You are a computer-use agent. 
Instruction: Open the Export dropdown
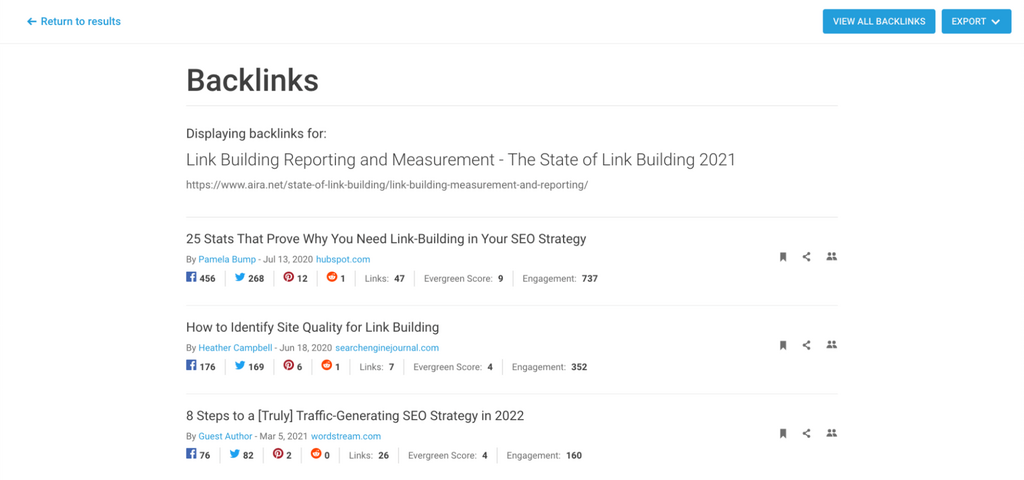click(976, 21)
